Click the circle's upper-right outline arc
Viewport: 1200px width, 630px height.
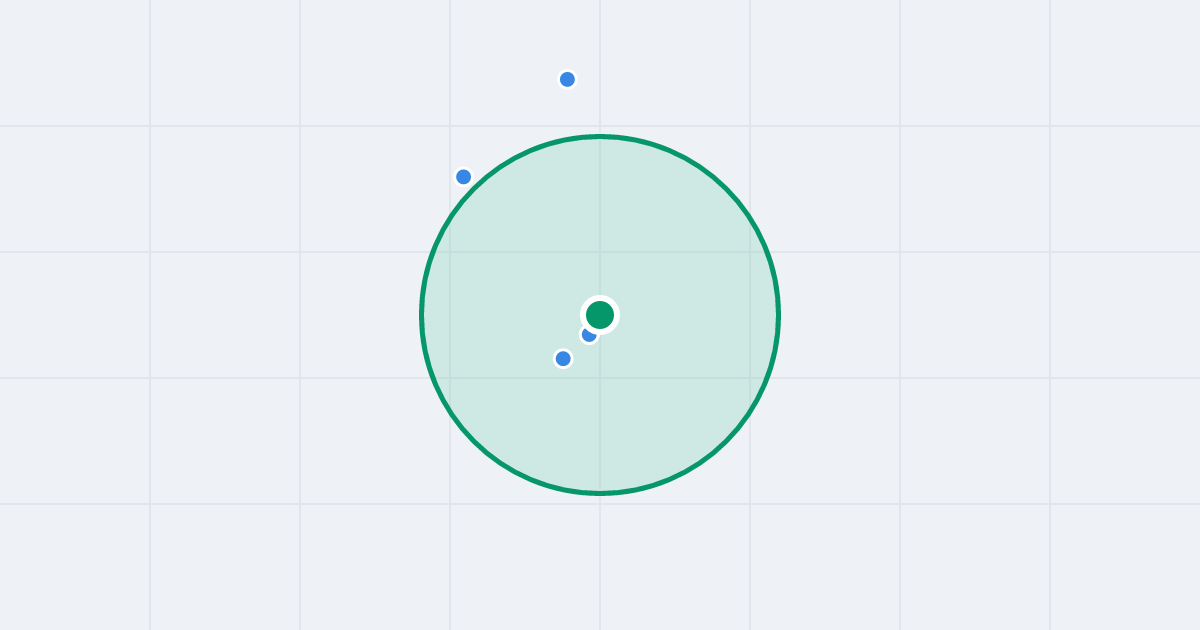(x=727, y=189)
